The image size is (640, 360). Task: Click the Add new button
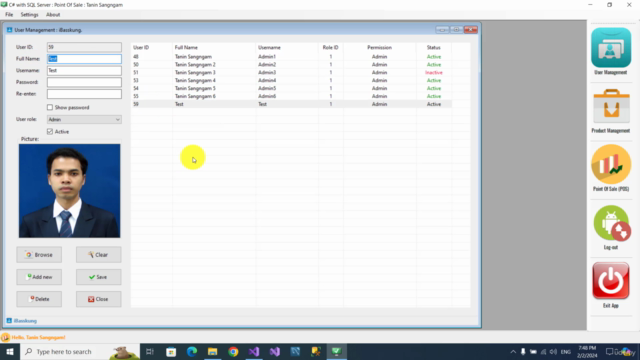click(39, 277)
